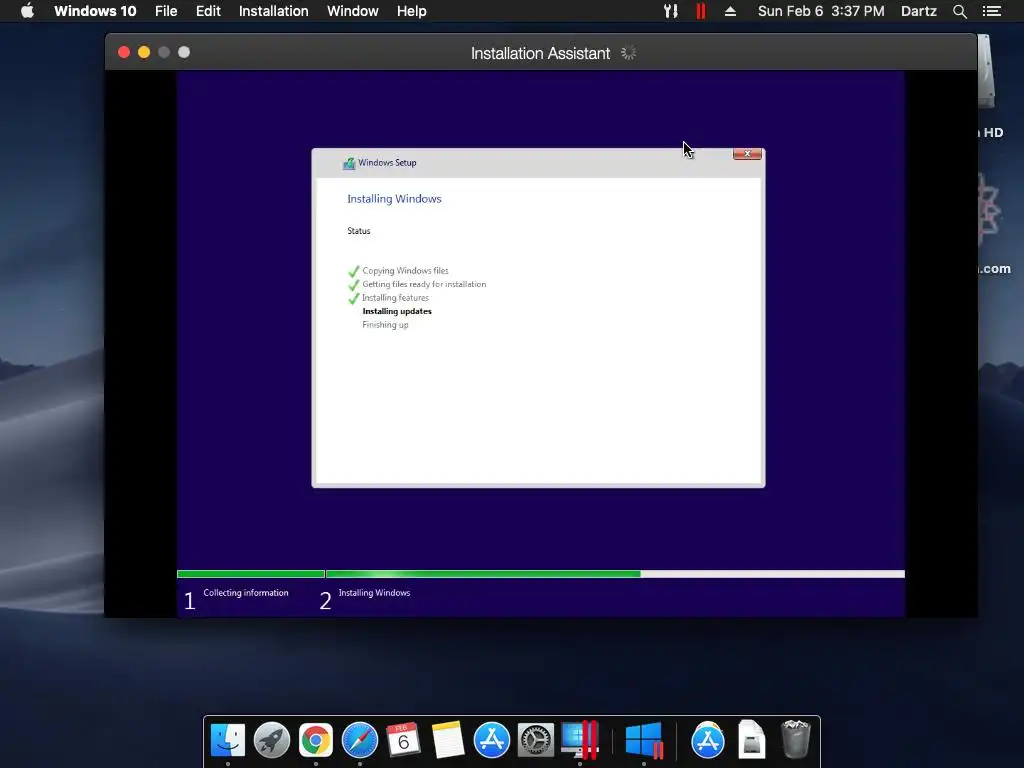Click the Parallels red bars menu bar icon
This screenshot has width=1024, height=768.
click(701, 11)
